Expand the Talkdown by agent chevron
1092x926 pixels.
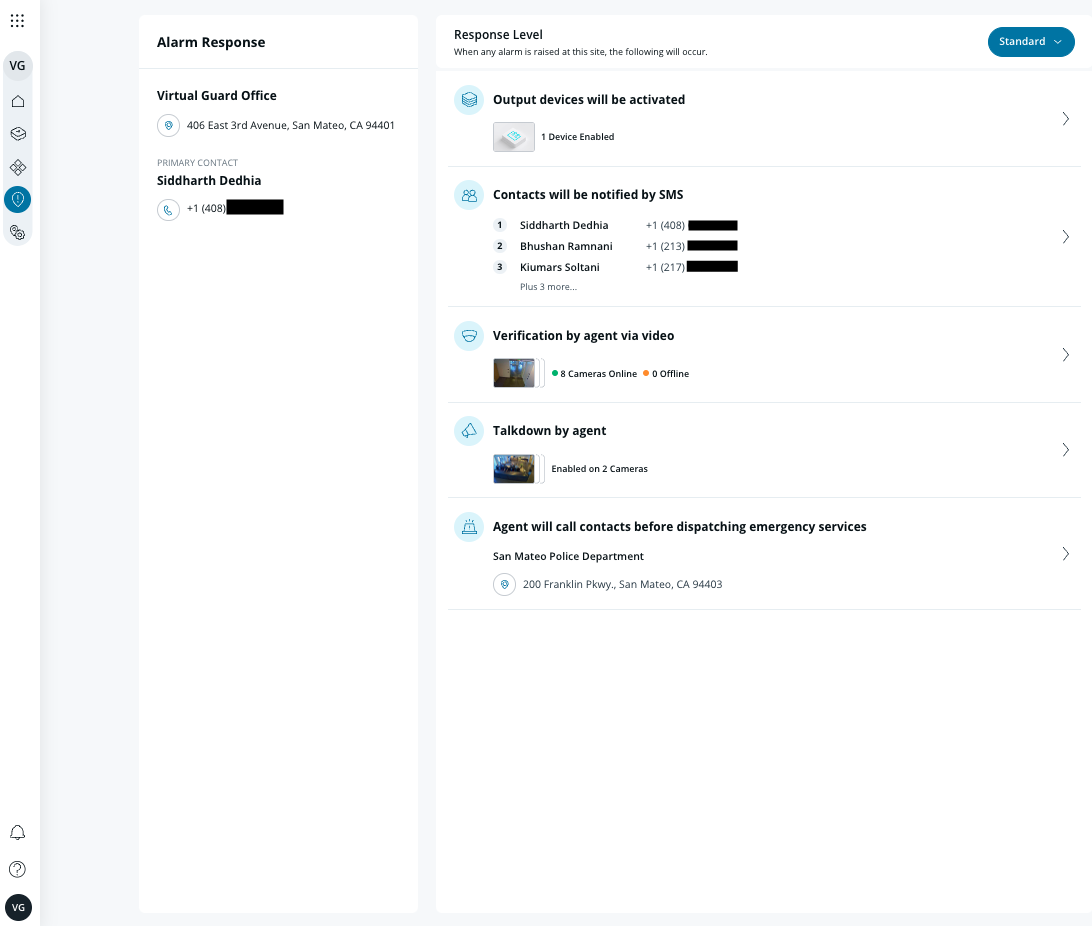pyautogui.click(x=1065, y=450)
